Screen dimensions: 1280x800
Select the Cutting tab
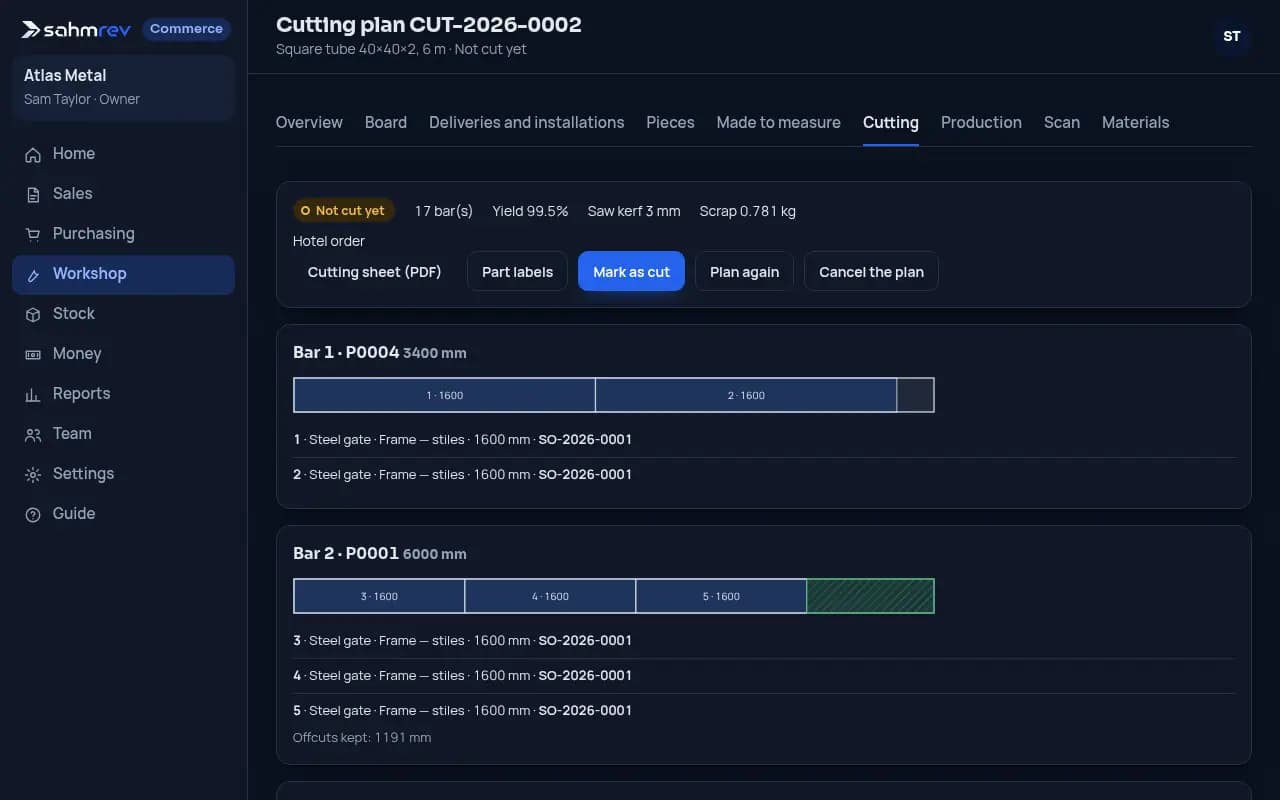tap(891, 122)
